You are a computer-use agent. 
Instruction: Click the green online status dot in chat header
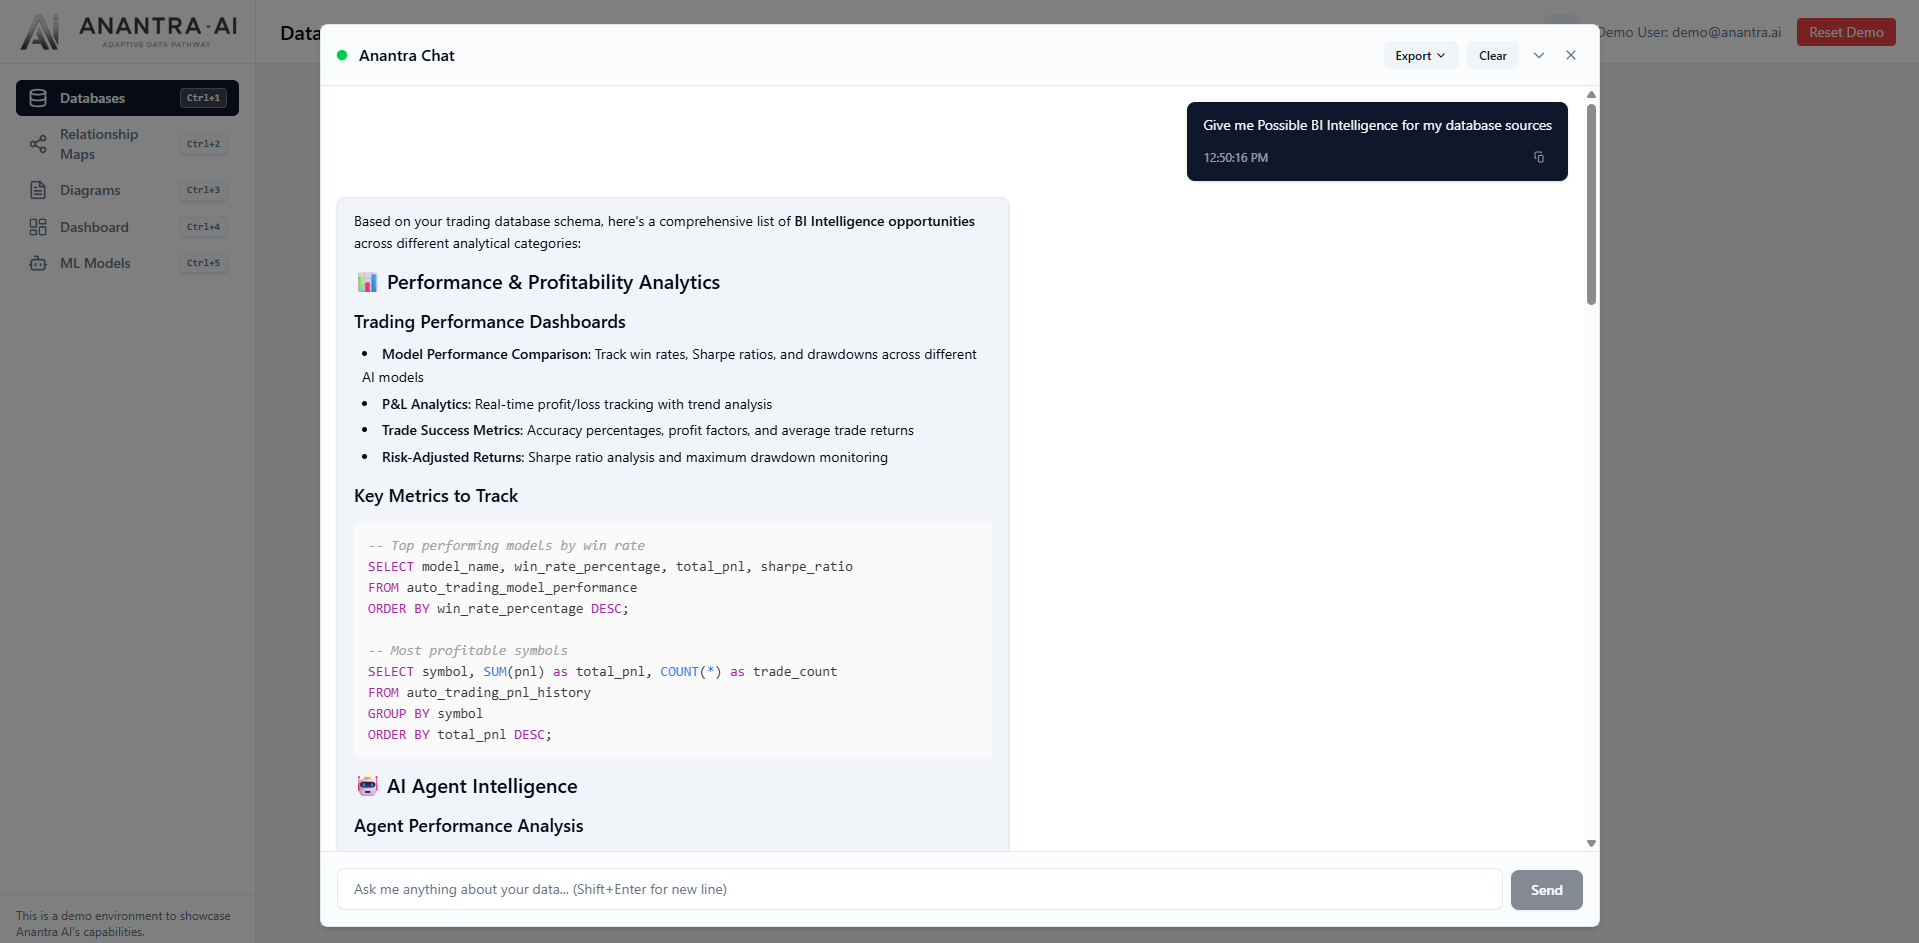341,56
